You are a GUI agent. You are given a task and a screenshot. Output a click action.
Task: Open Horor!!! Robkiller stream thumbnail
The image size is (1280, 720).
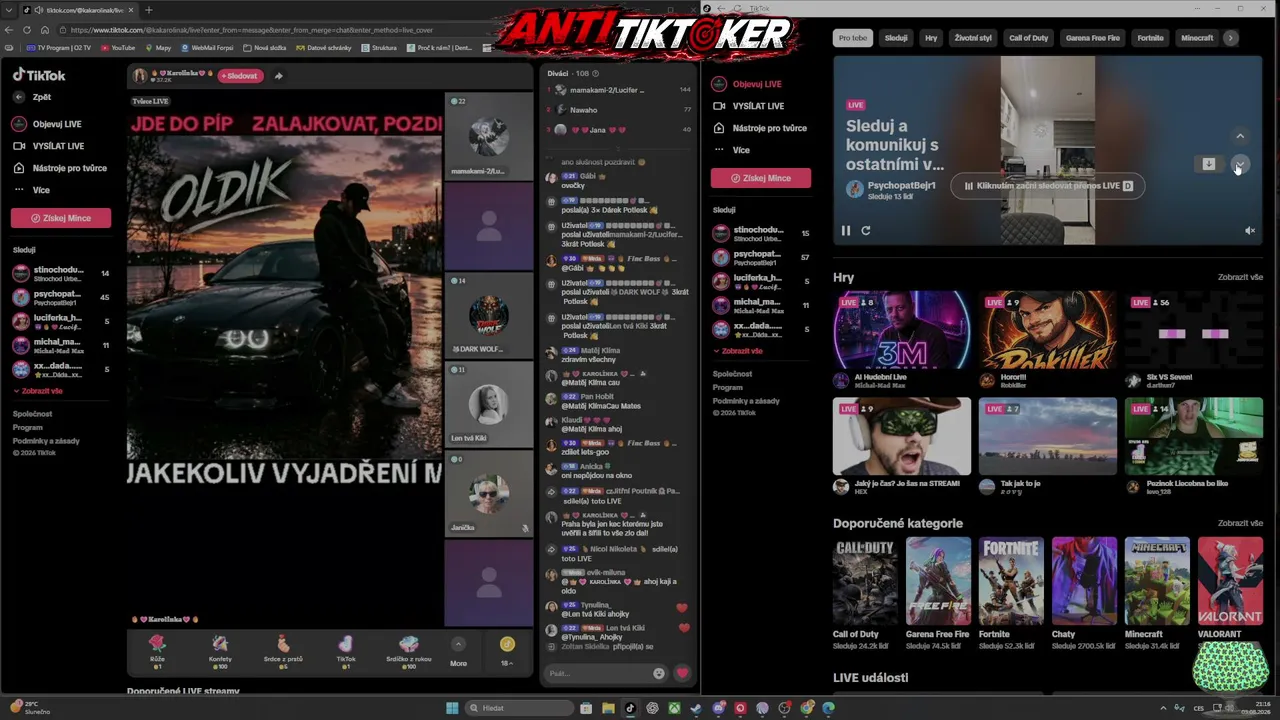[1048, 330]
